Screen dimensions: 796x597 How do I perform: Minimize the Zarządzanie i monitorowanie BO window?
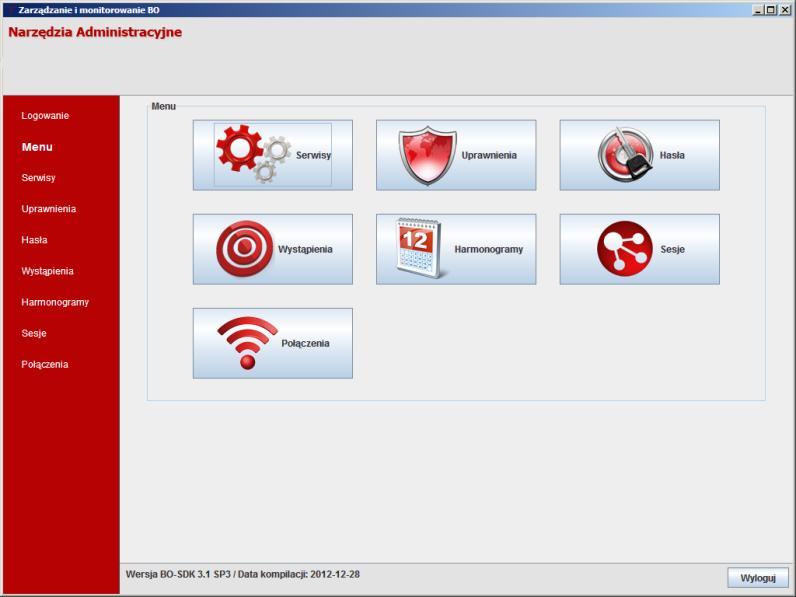click(758, 10)
